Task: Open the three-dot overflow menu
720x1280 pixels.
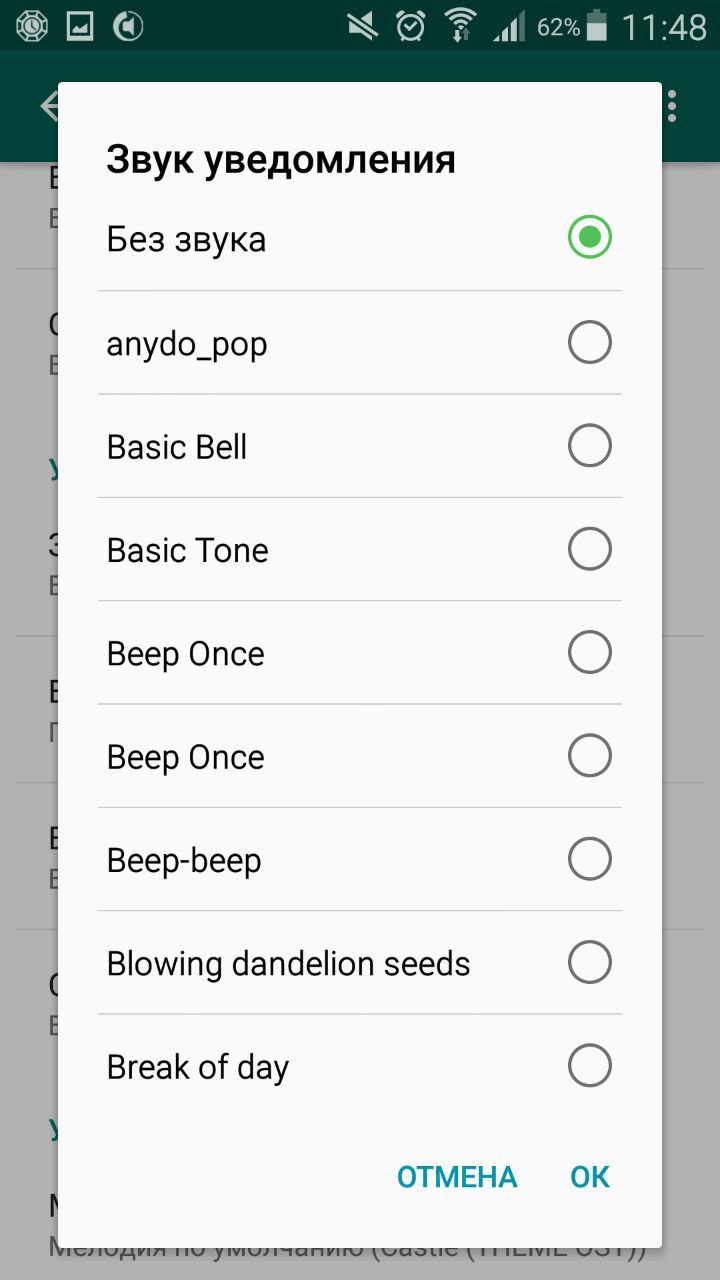Action: tap(673, 106)
